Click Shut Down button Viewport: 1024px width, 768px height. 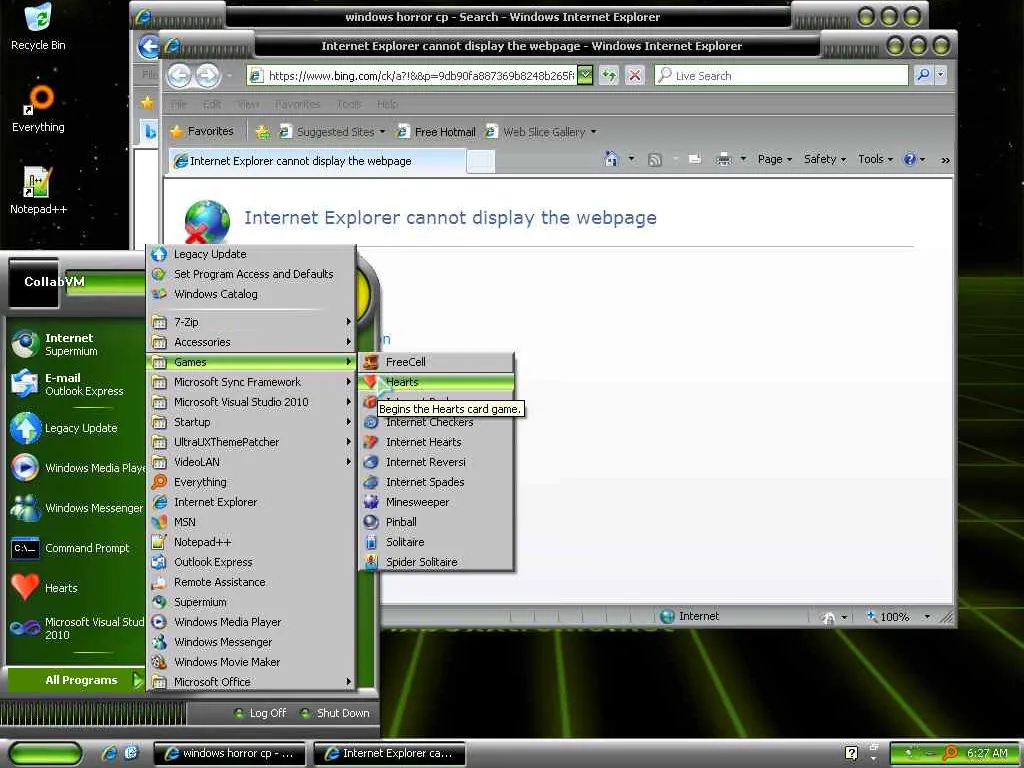(335, 713)
